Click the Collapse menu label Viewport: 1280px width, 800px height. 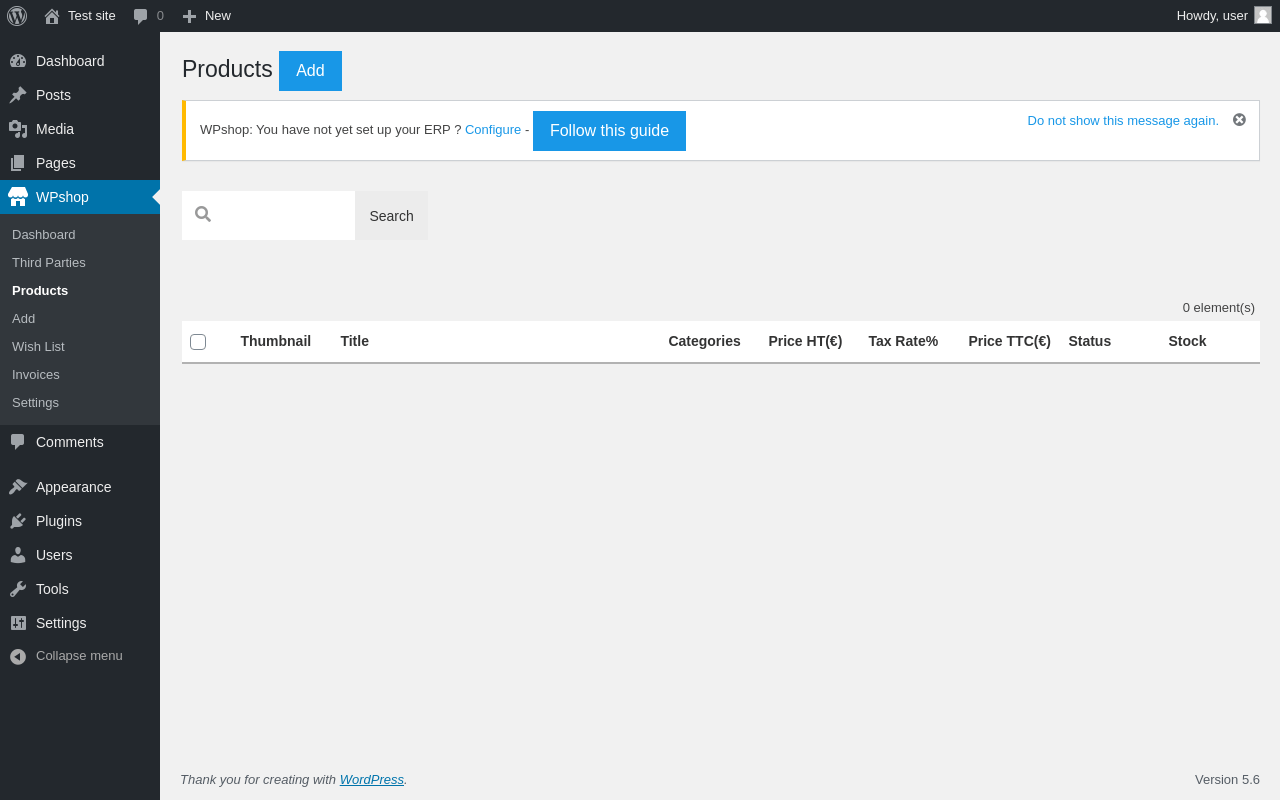tap(79, 656)
